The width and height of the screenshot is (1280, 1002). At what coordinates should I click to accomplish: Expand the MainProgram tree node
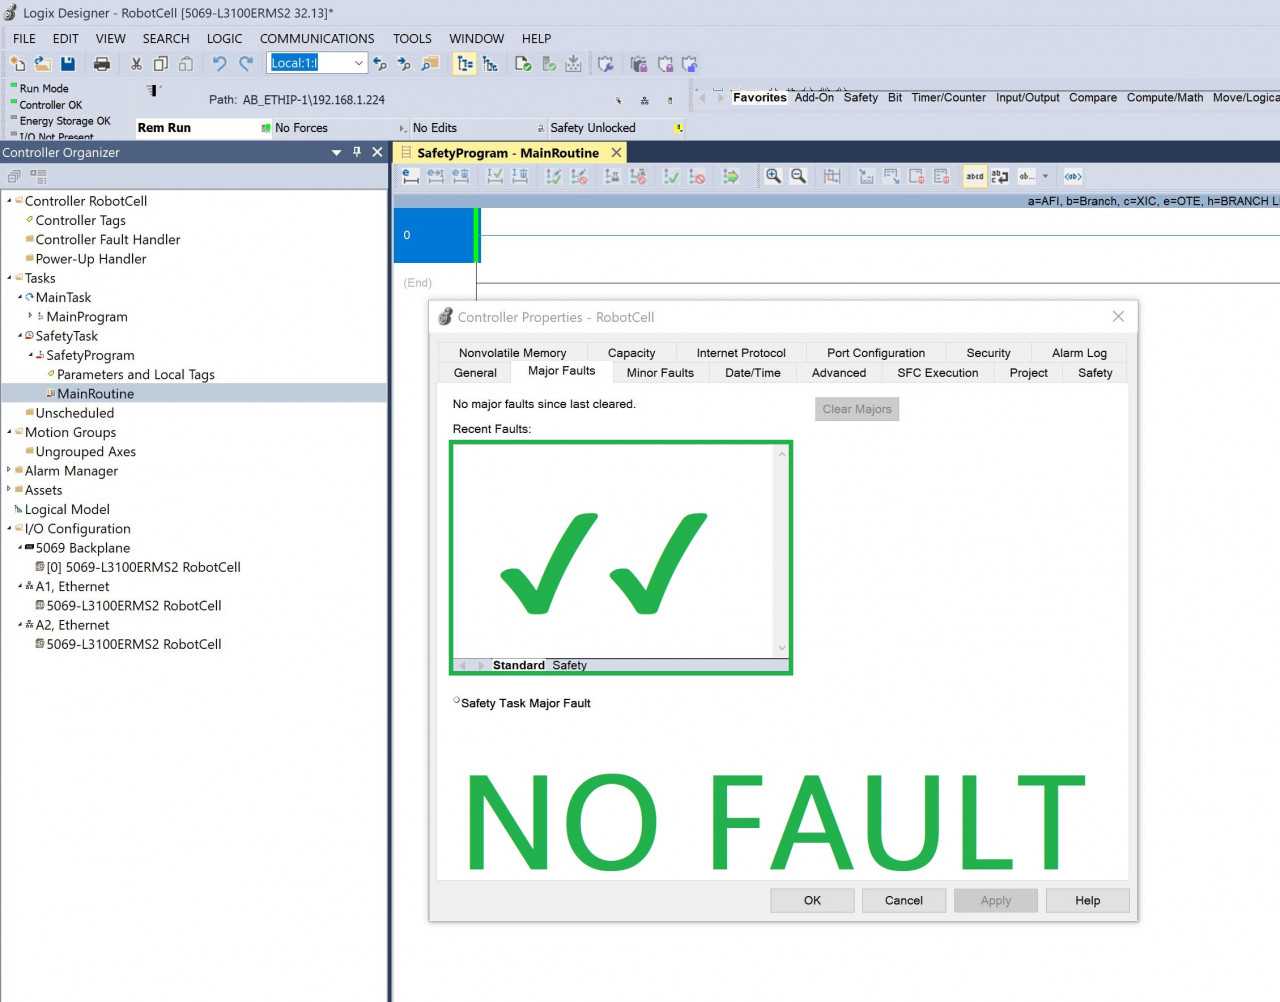(30, 316)
